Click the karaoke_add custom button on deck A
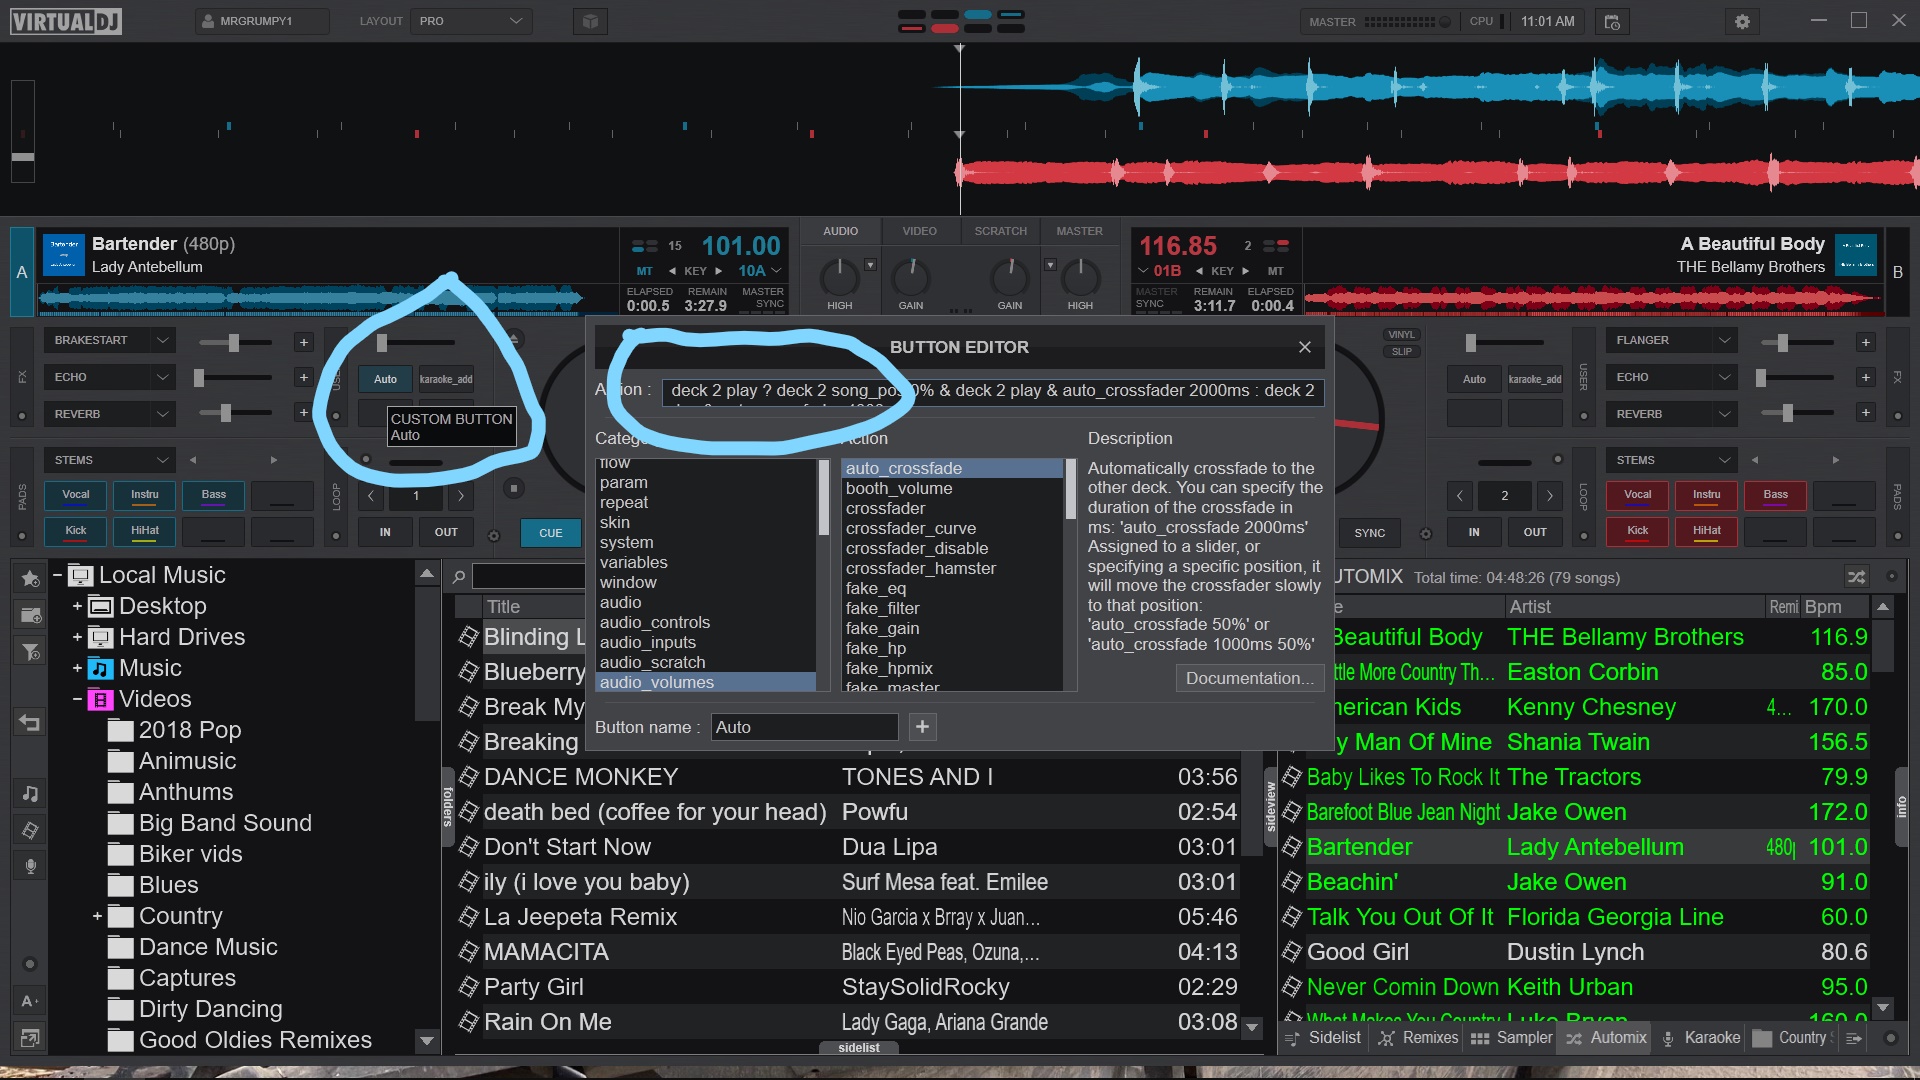 pos(446,379)
